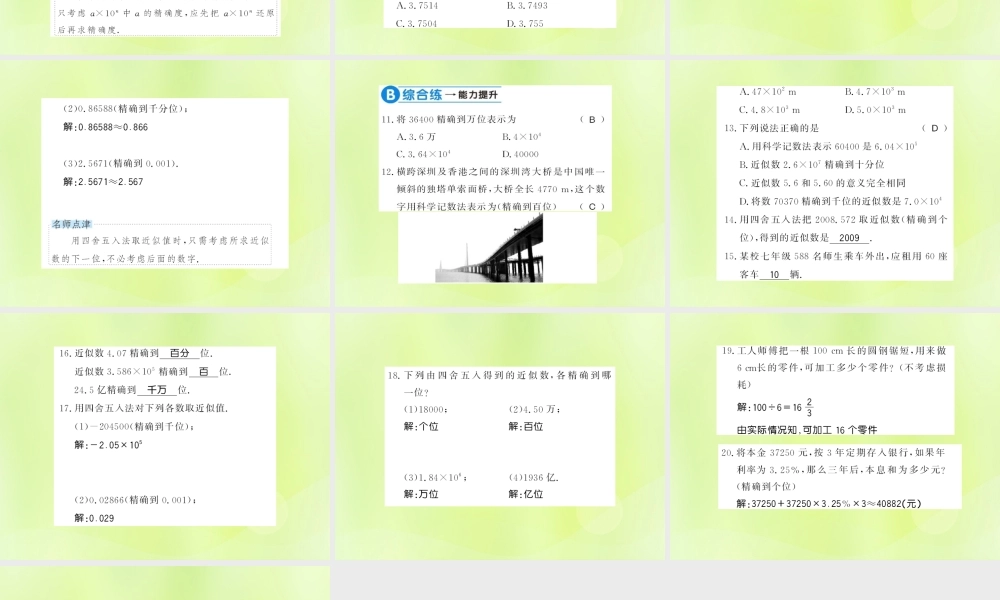
Task: Select the slide thumbnail with questions 19 and 20
Action: 835,436
